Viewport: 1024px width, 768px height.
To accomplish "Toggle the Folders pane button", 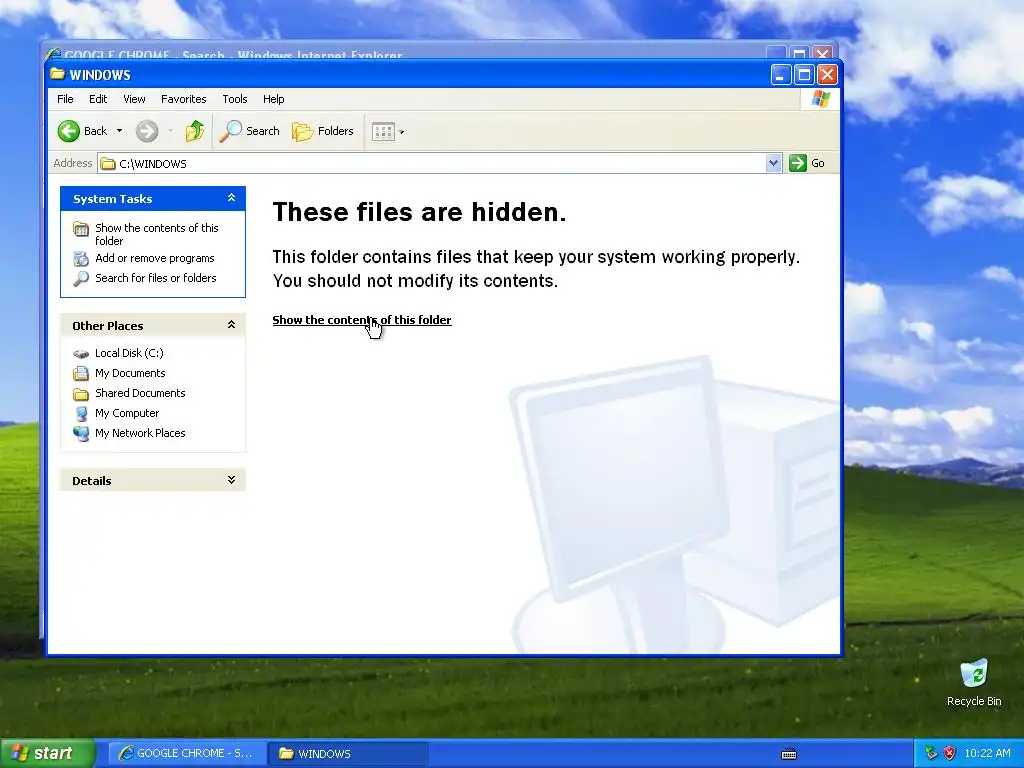I will pyautogui.click(x=323, y=131).
